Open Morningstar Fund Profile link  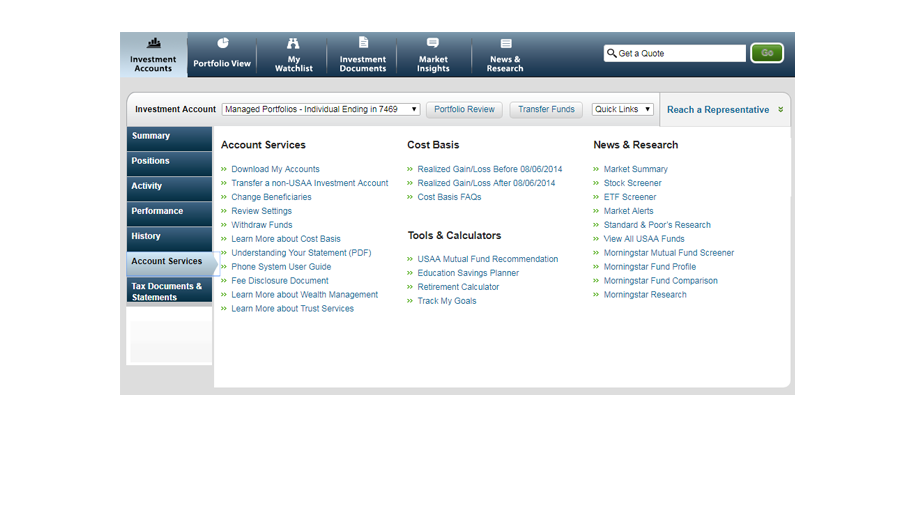(x=650, y=267)
